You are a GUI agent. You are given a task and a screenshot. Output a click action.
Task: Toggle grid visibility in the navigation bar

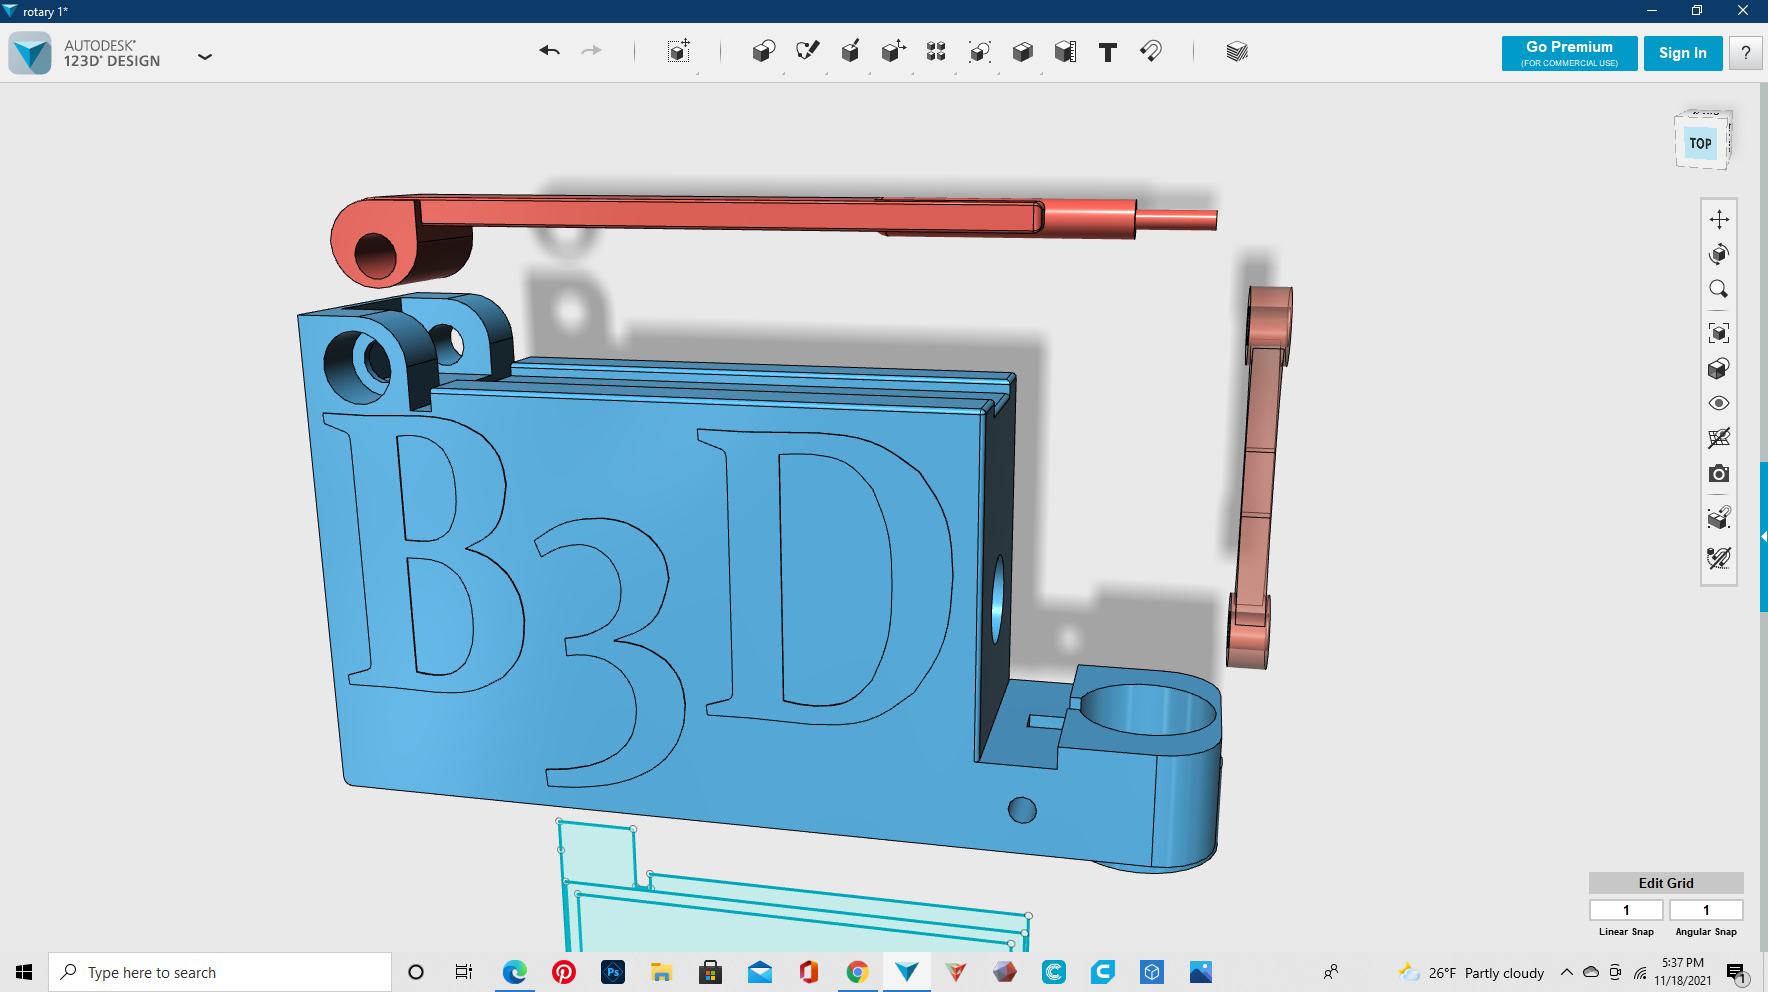(x=1718, y=438)
